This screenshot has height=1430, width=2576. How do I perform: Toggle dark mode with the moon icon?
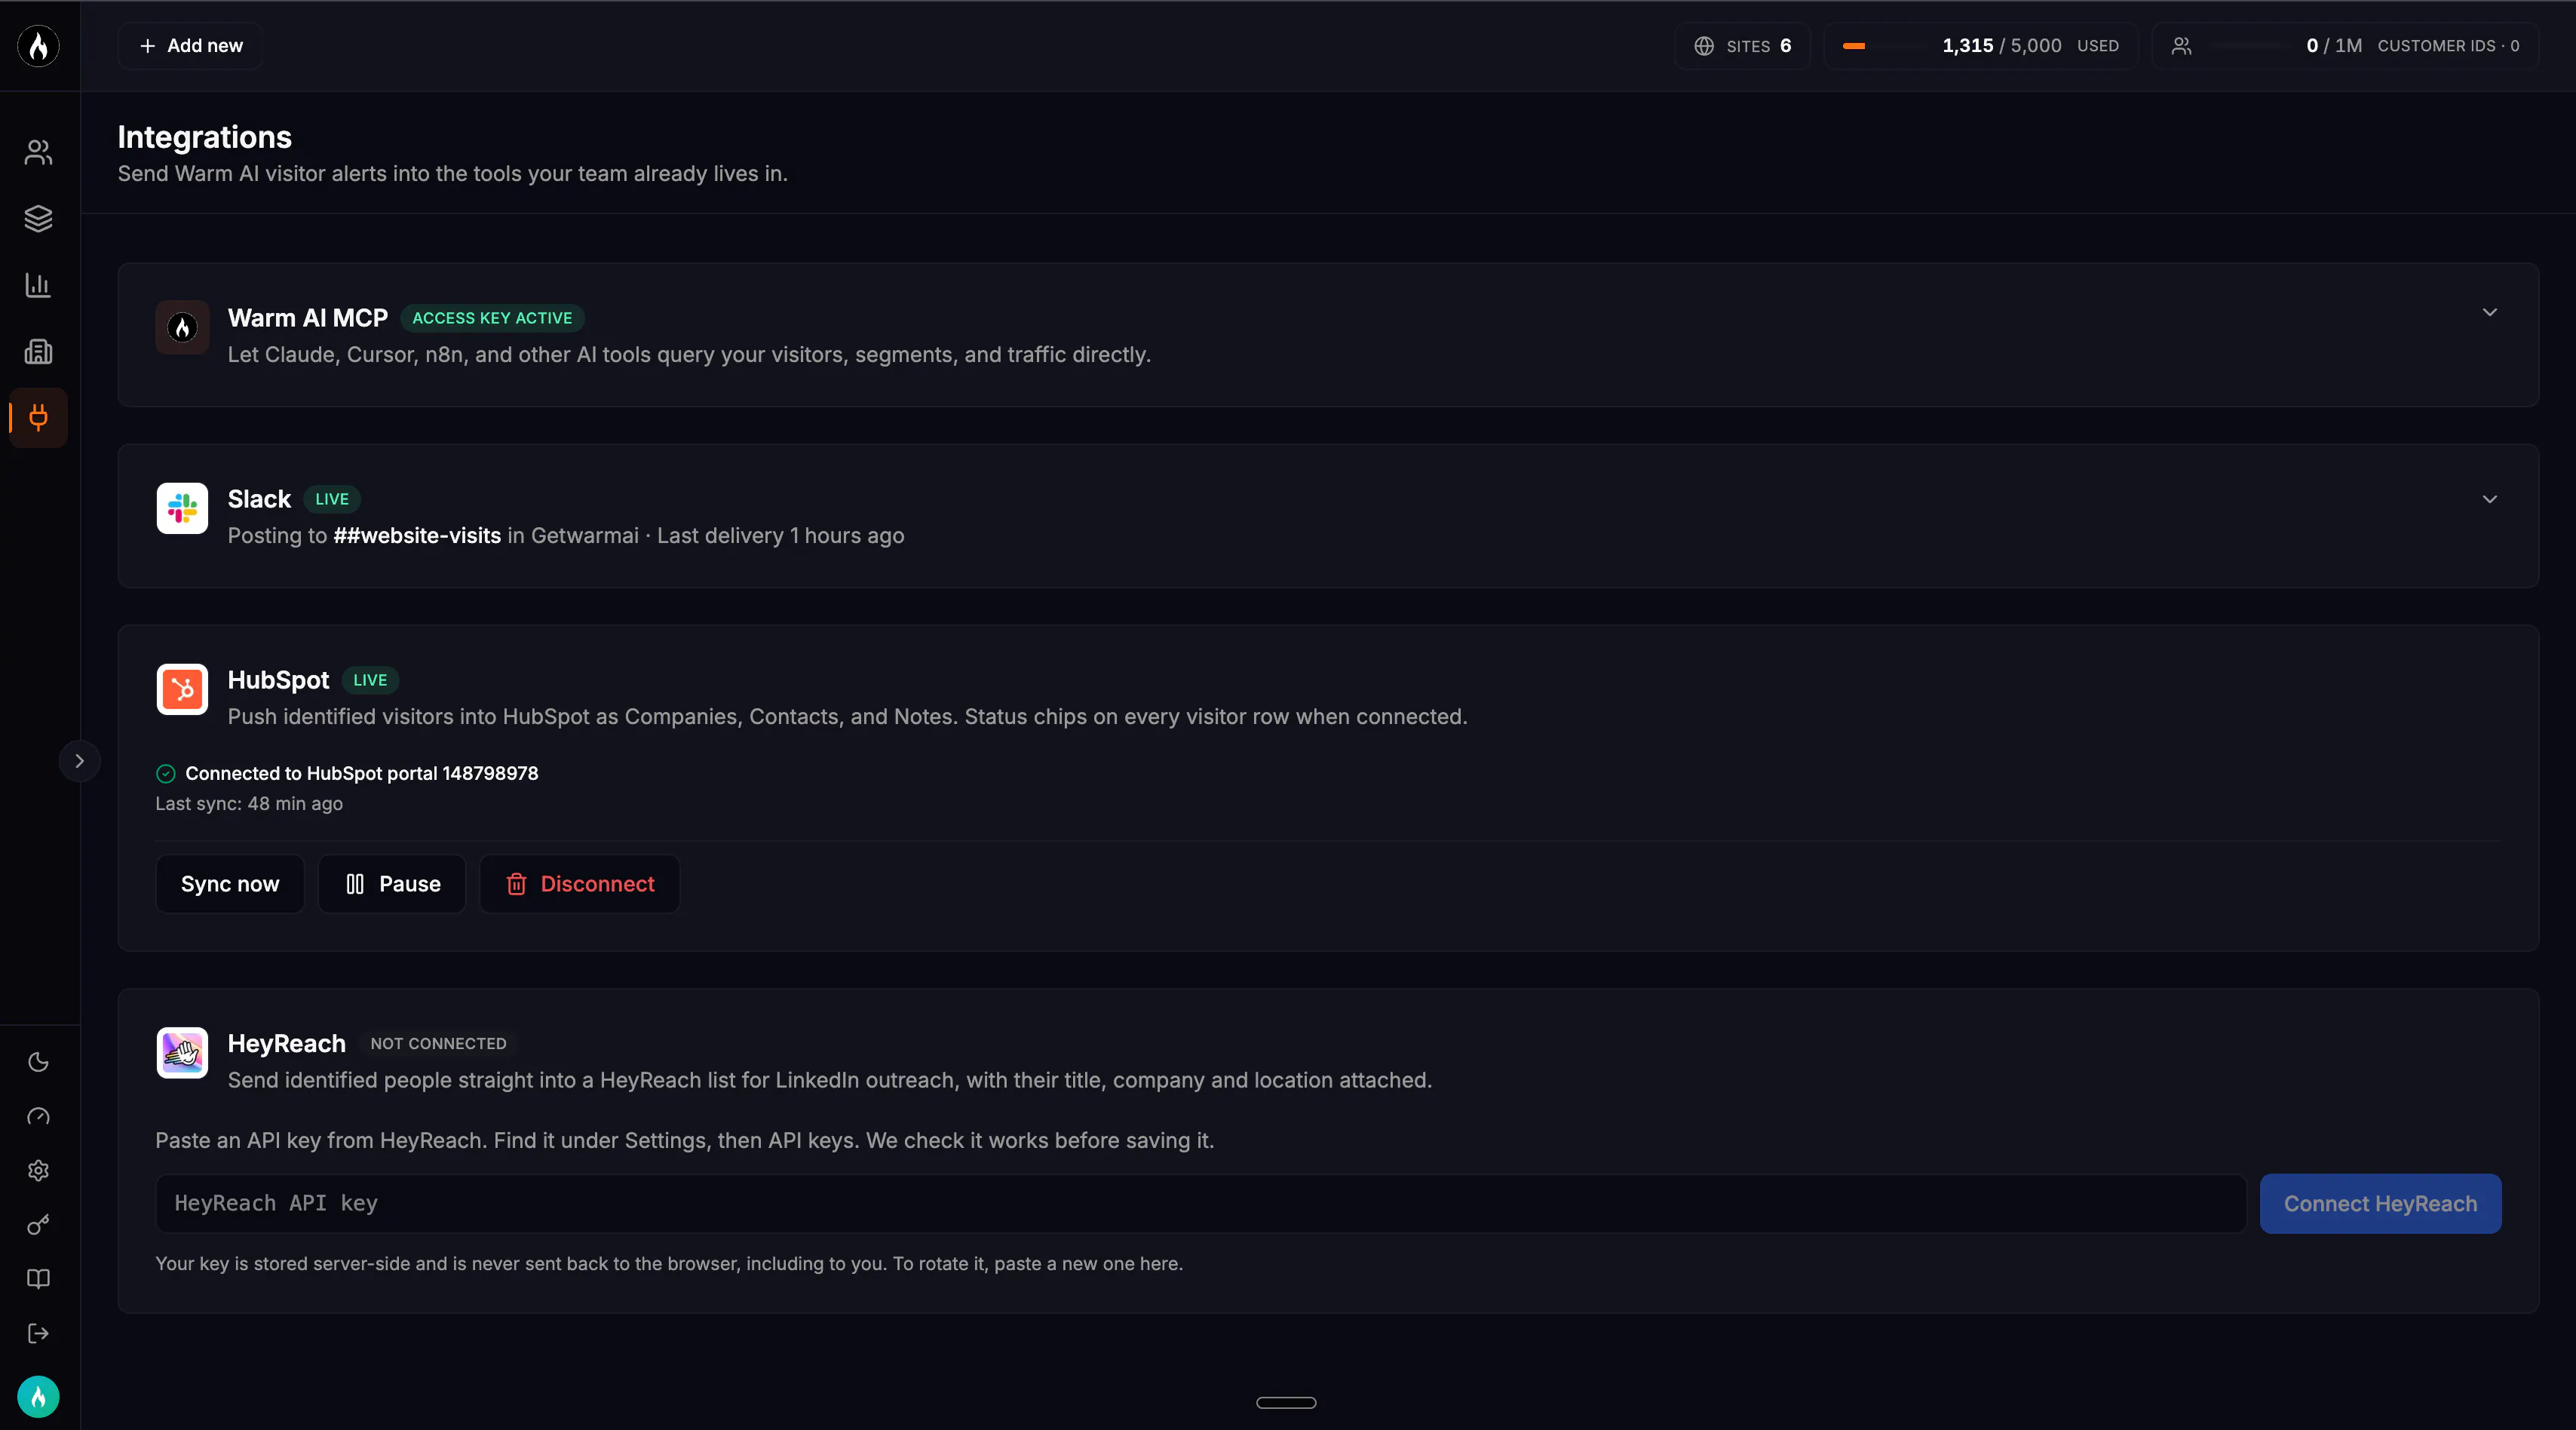pos(38,1062)
